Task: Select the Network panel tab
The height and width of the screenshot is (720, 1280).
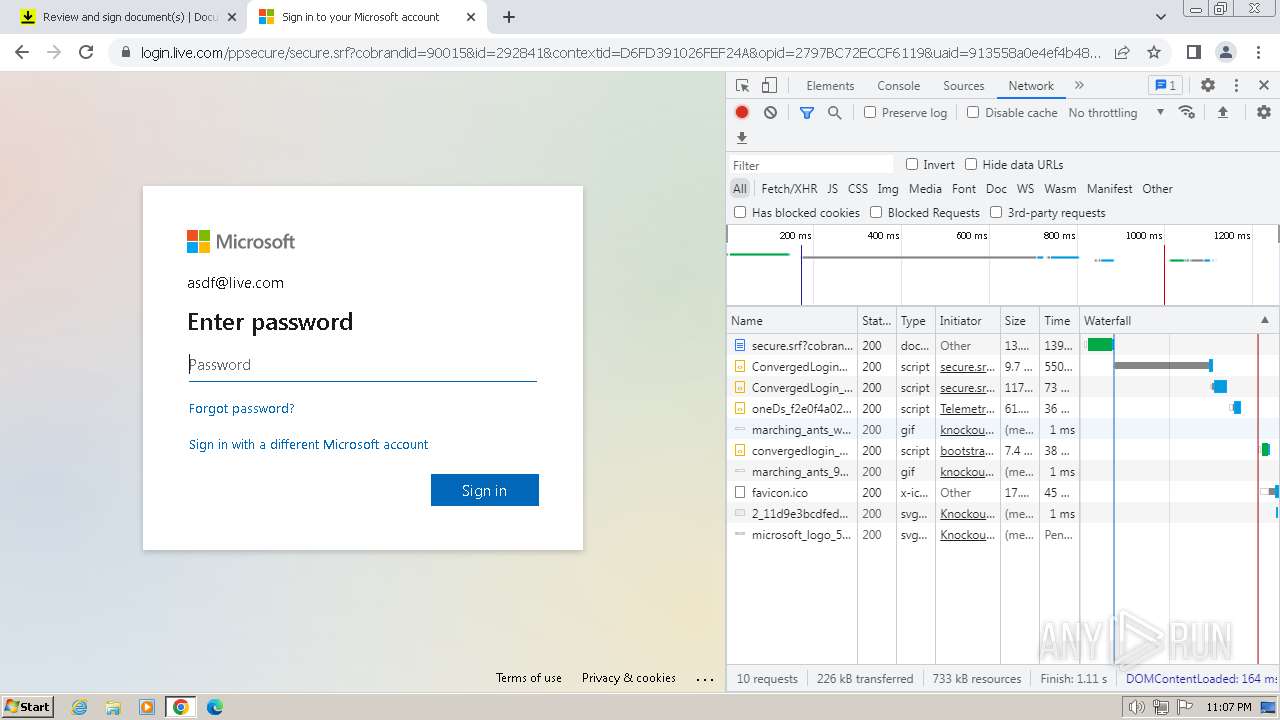Action: [x=1031, y=86]
